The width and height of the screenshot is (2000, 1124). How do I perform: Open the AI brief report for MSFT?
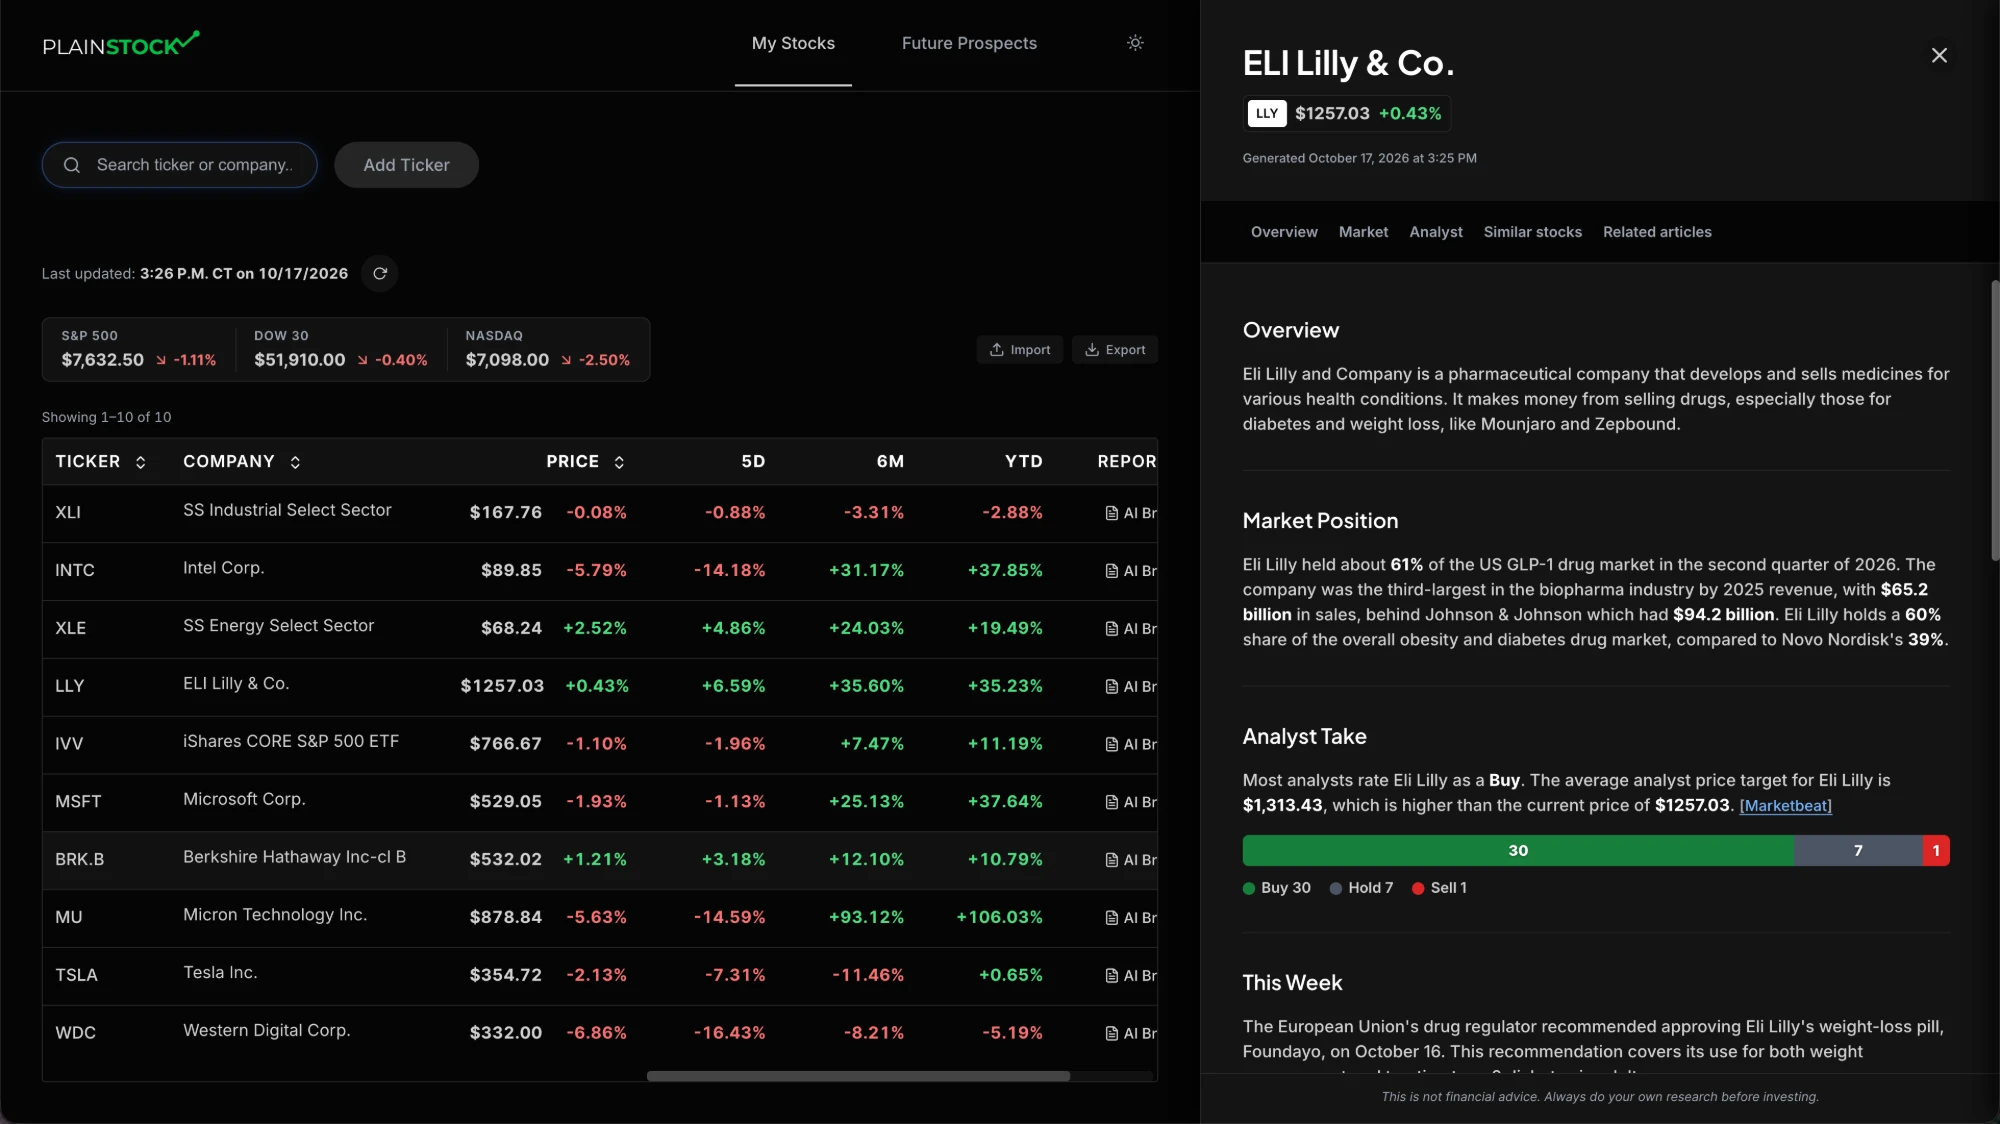point(1131,802)
